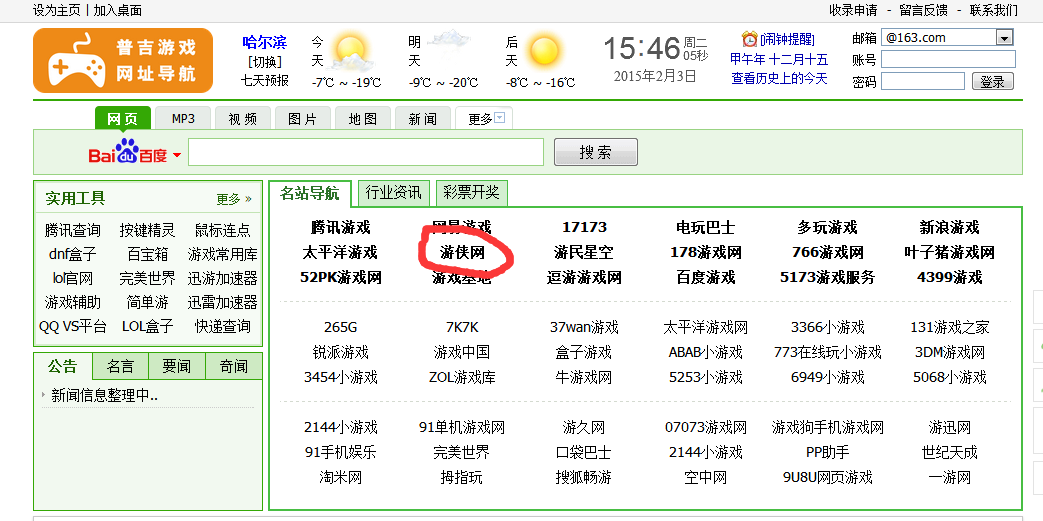Open 4399游戏 site link
Viewport: 1043px width, 521px height.
coord(949,277)
